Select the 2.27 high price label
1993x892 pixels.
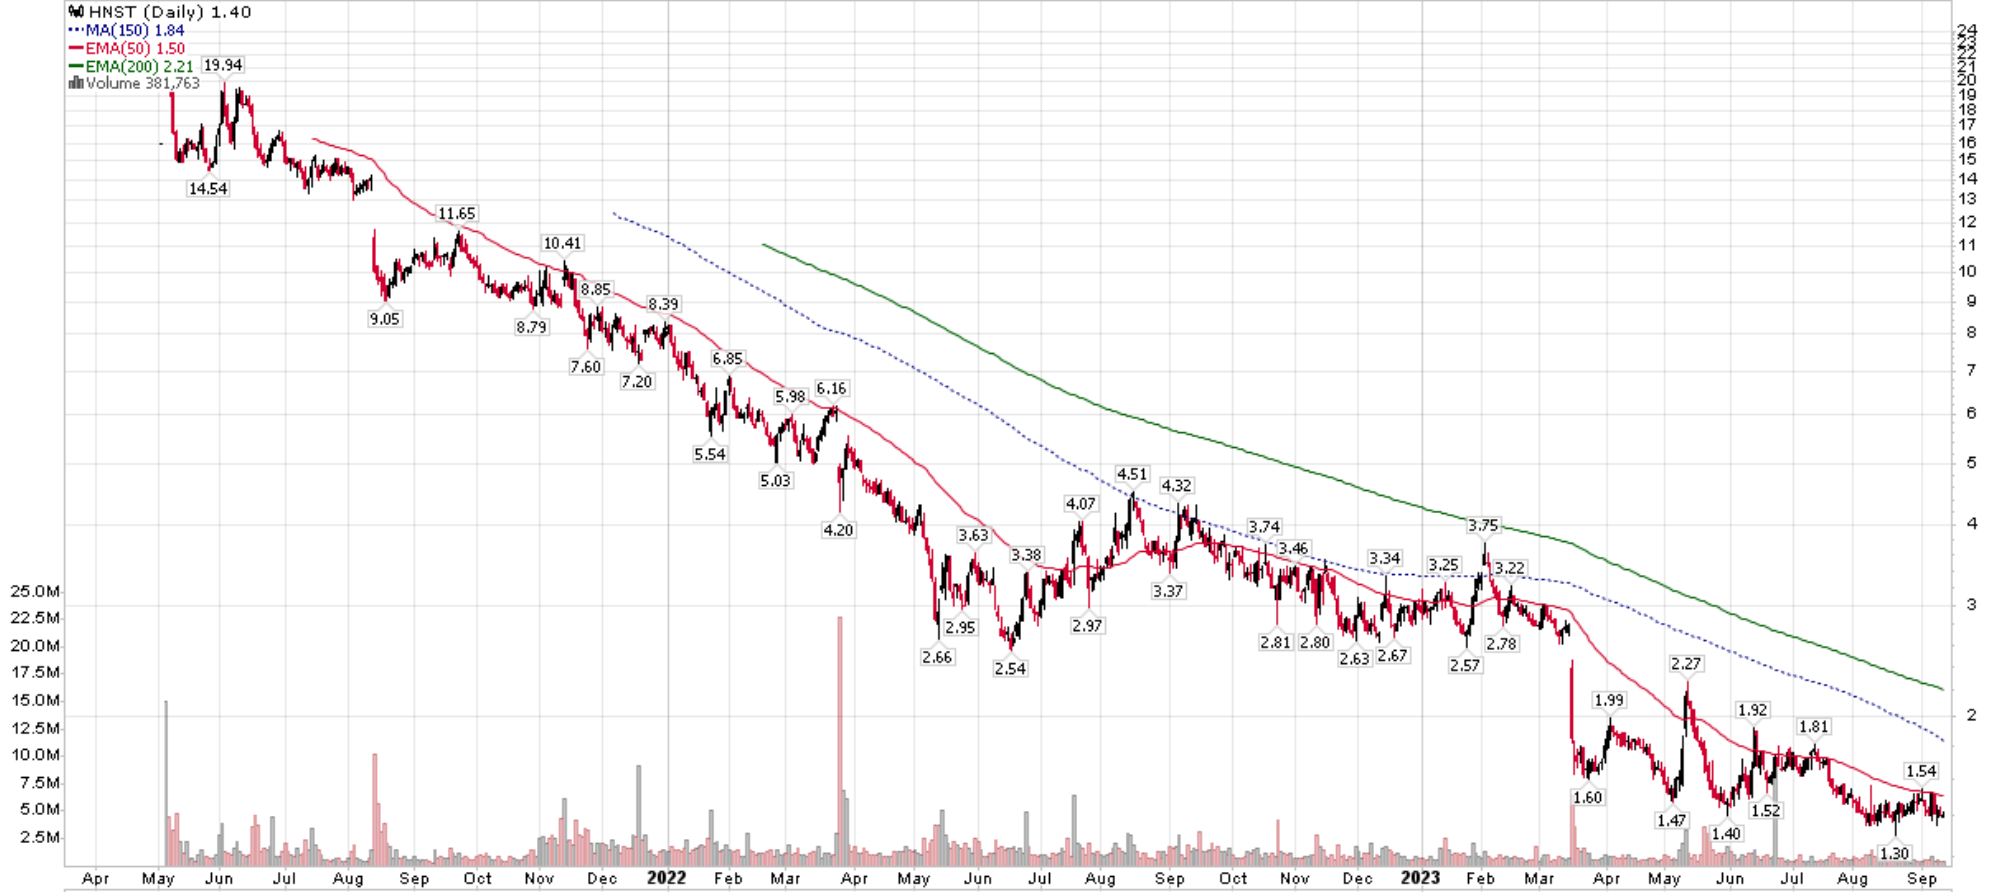pyautogui.click(x=1685, y=663)
